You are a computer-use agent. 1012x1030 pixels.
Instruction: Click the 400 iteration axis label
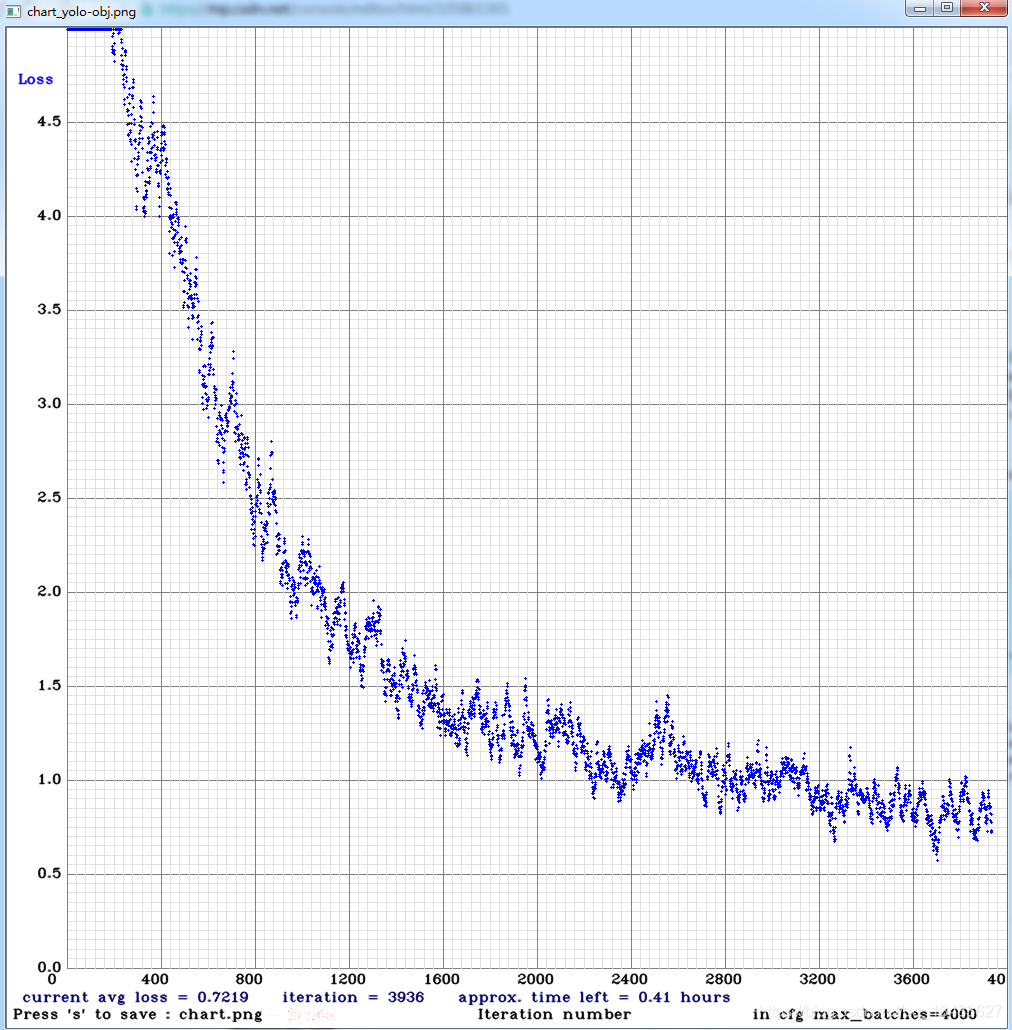click(x=155, y=979)
